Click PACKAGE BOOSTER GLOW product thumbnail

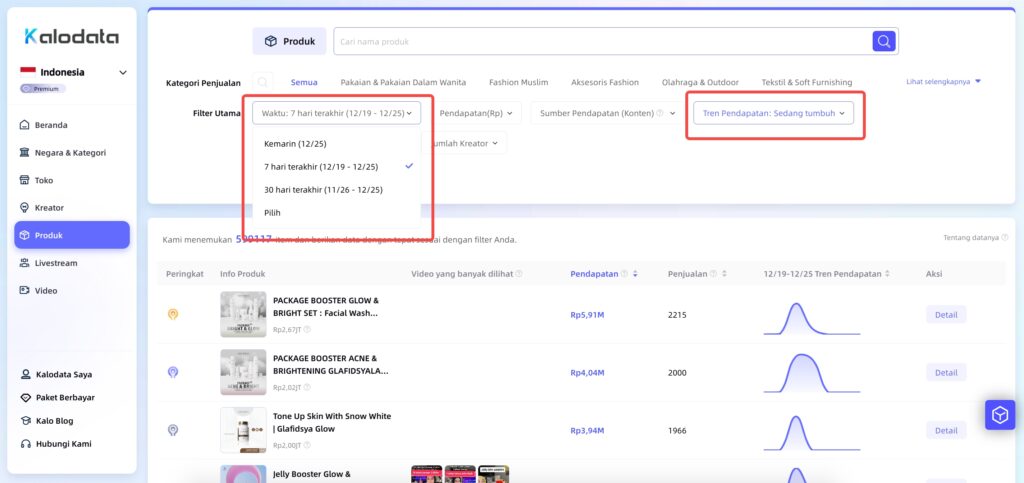click(x=243, y=315)
